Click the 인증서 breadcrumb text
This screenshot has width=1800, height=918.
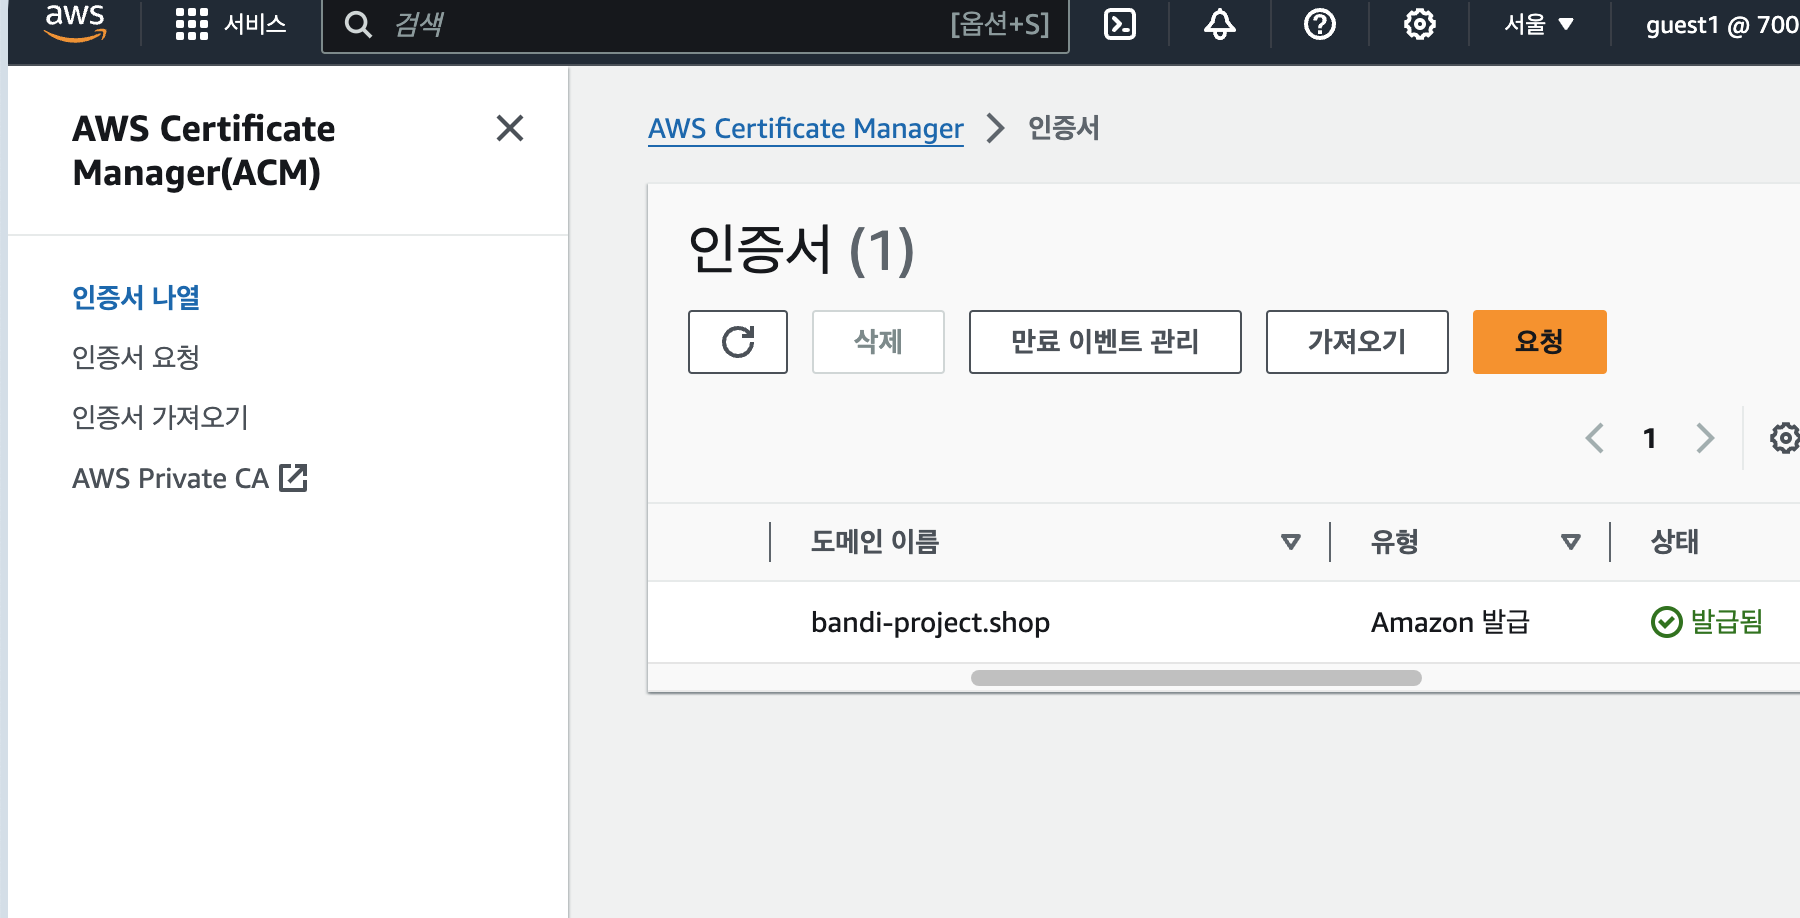coord(1064,128)
